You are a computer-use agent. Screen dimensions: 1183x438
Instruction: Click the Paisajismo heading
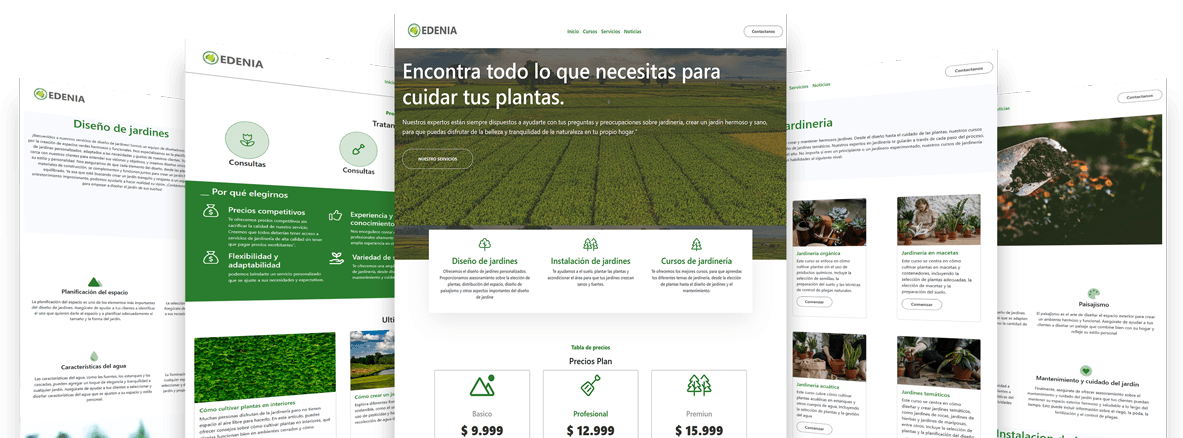1092,306
